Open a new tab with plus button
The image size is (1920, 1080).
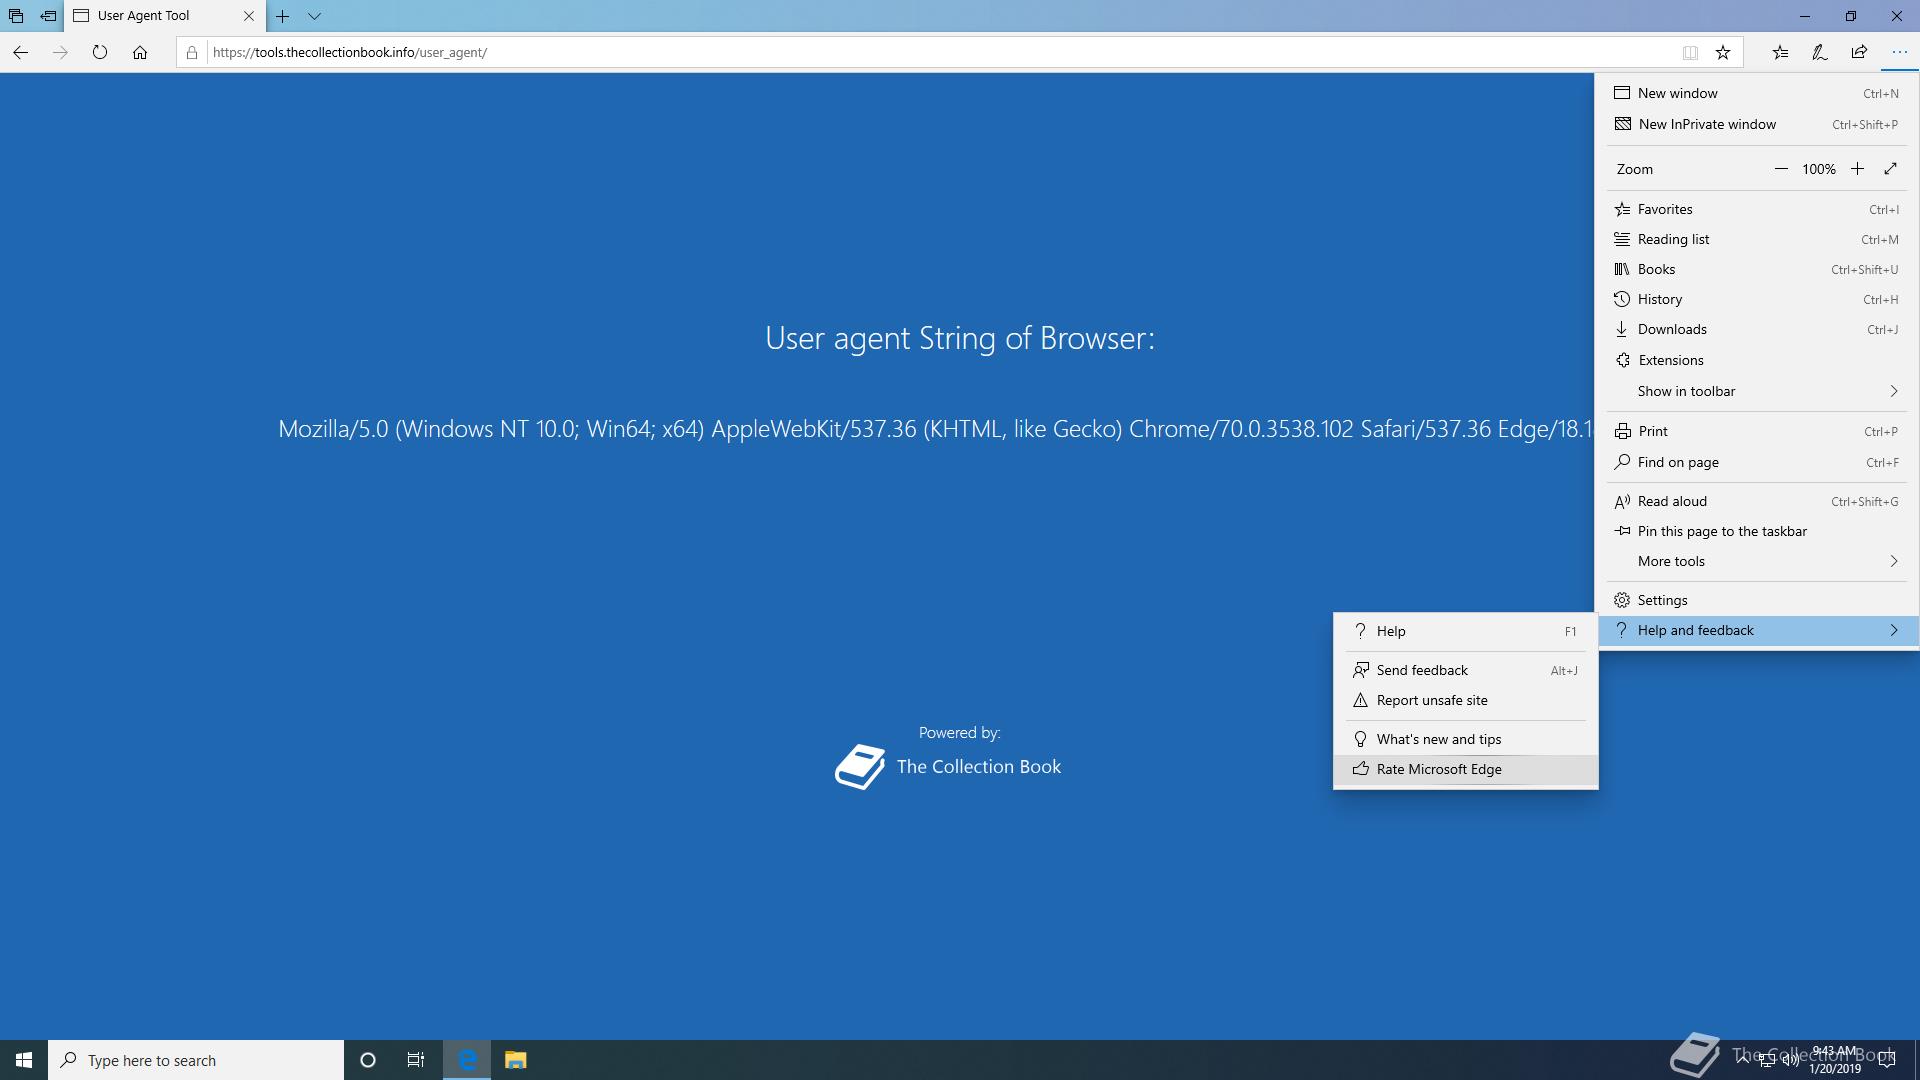[283, 16]
